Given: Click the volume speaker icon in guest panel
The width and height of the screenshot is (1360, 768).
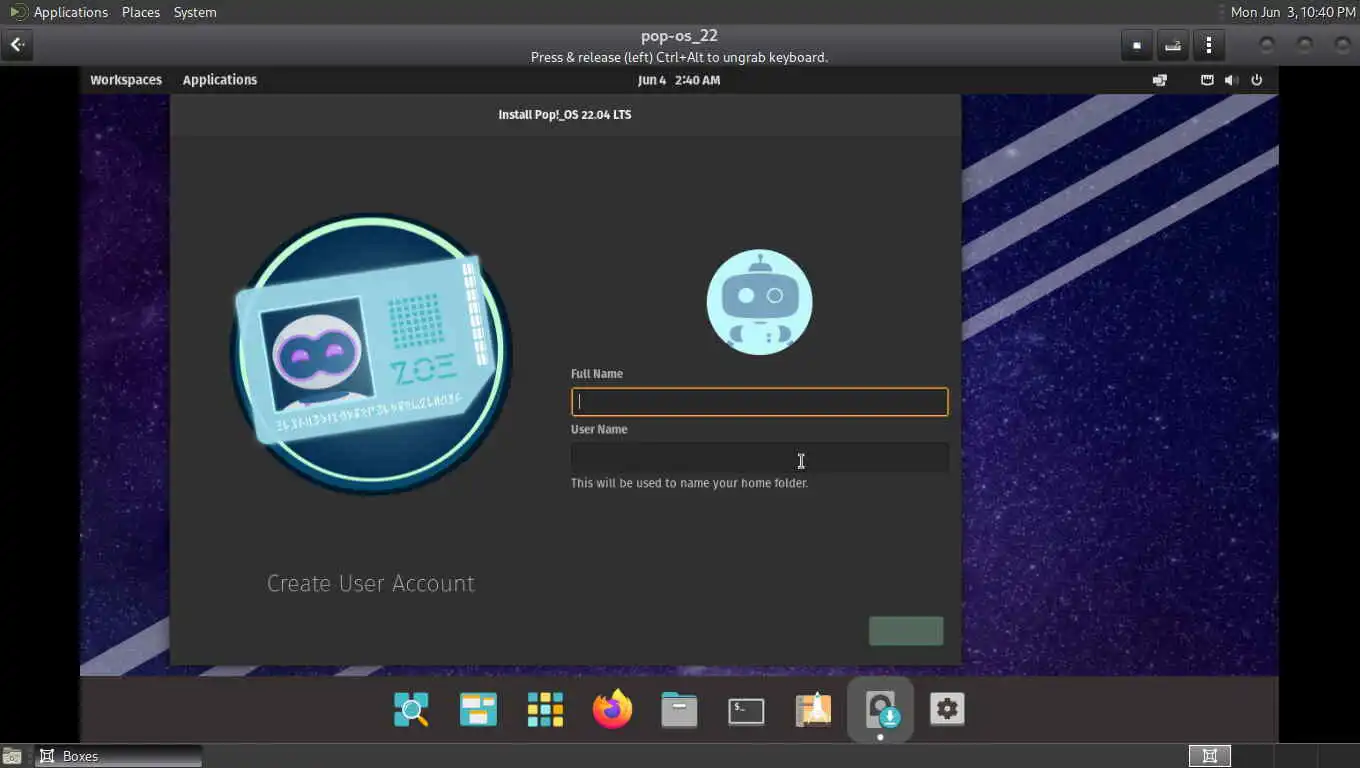Looking at the screenshot, I should coord(1232,80).
